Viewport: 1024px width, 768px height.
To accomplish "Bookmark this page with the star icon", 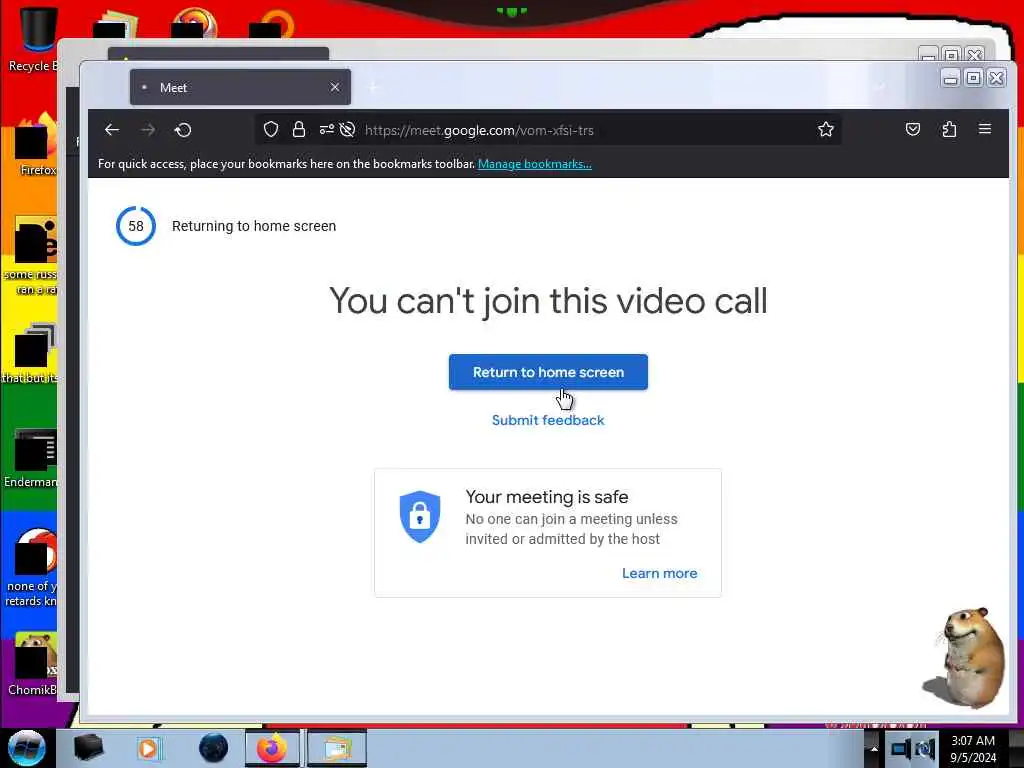I will click(825, 129).
